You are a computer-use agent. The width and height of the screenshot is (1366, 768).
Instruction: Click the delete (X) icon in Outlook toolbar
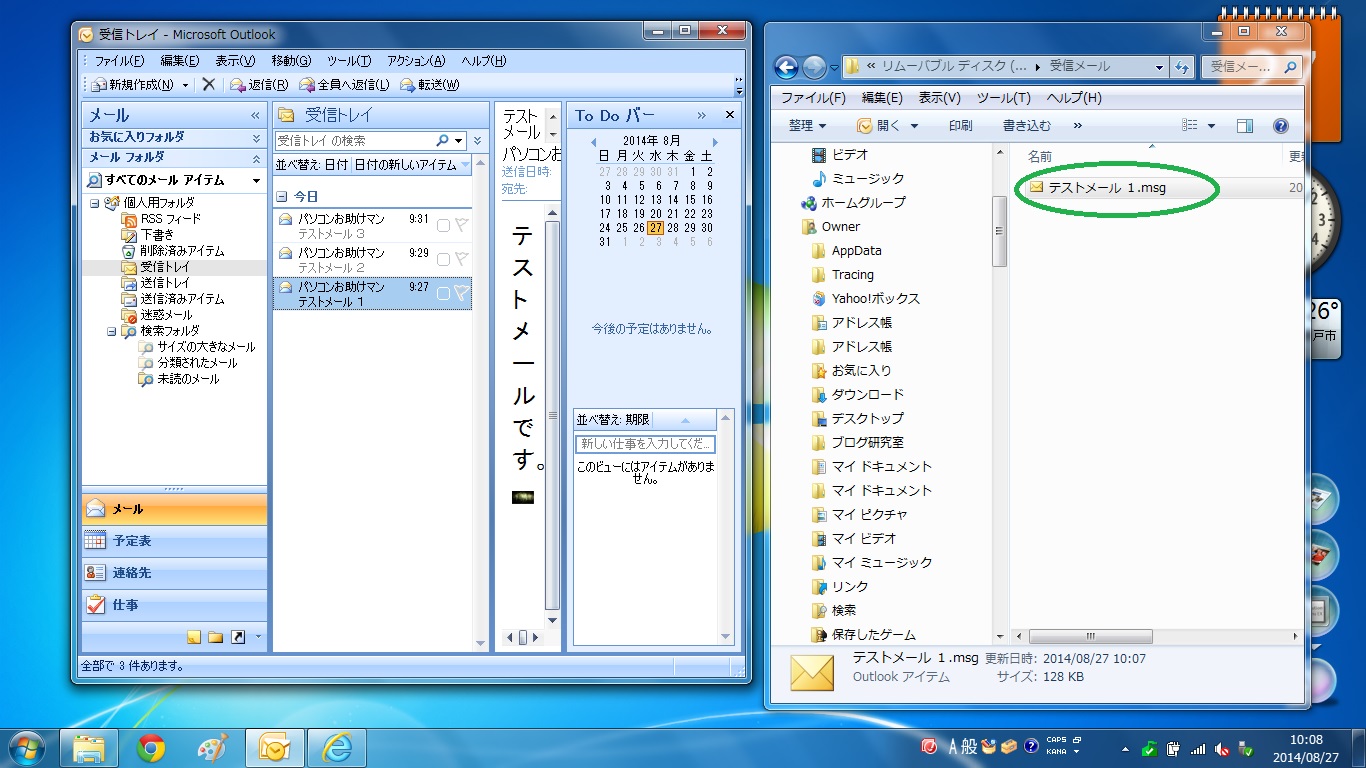[x=208, y=85]
